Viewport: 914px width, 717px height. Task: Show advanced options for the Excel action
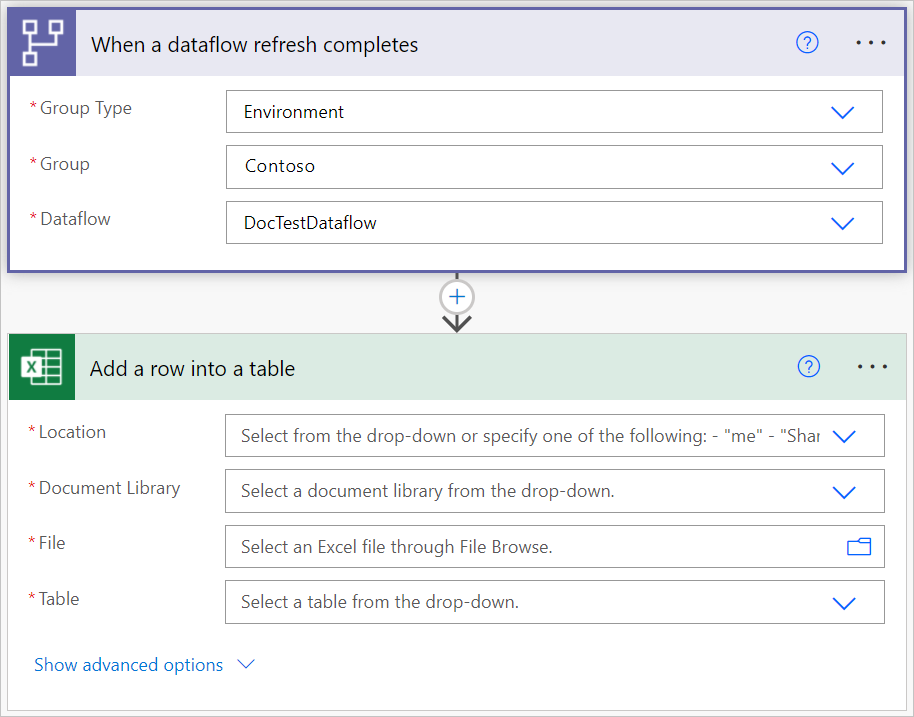point(129,665)
